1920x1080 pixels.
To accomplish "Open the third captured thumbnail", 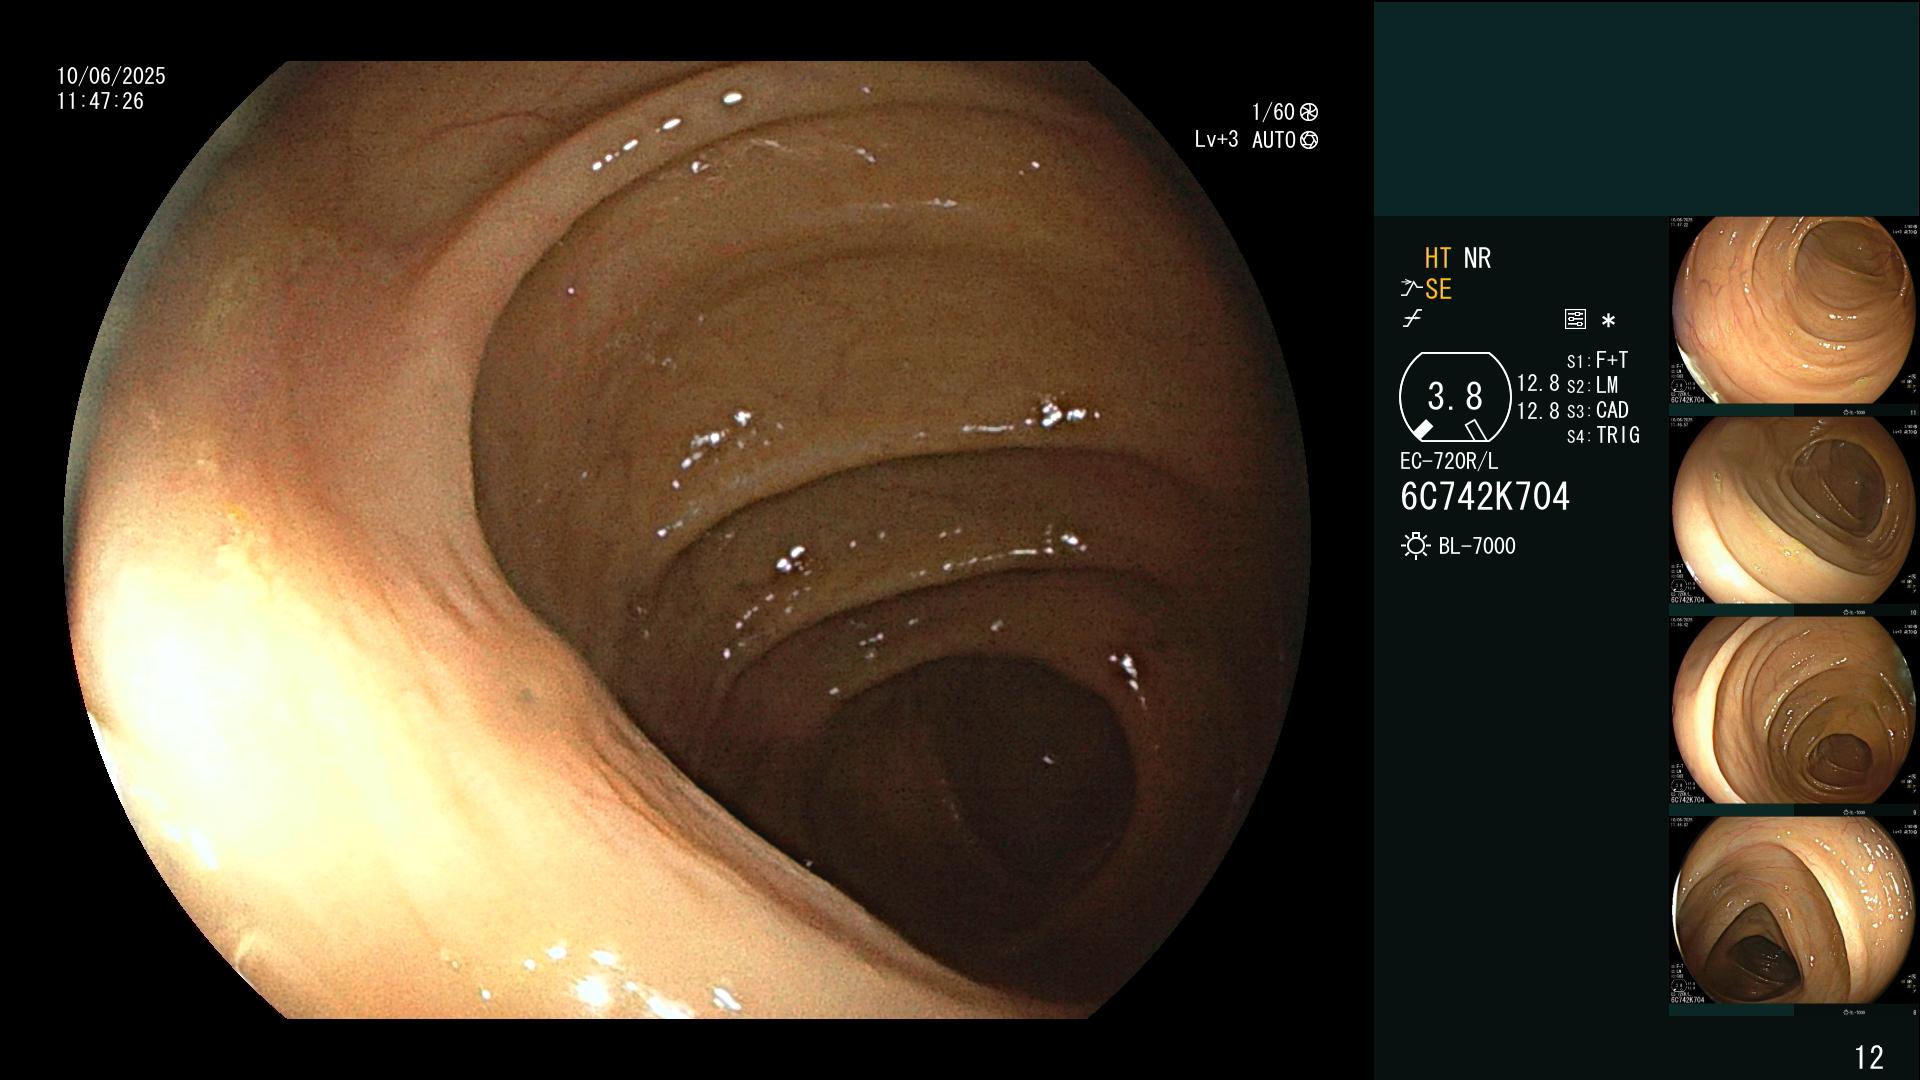I will click(1794, 711).
